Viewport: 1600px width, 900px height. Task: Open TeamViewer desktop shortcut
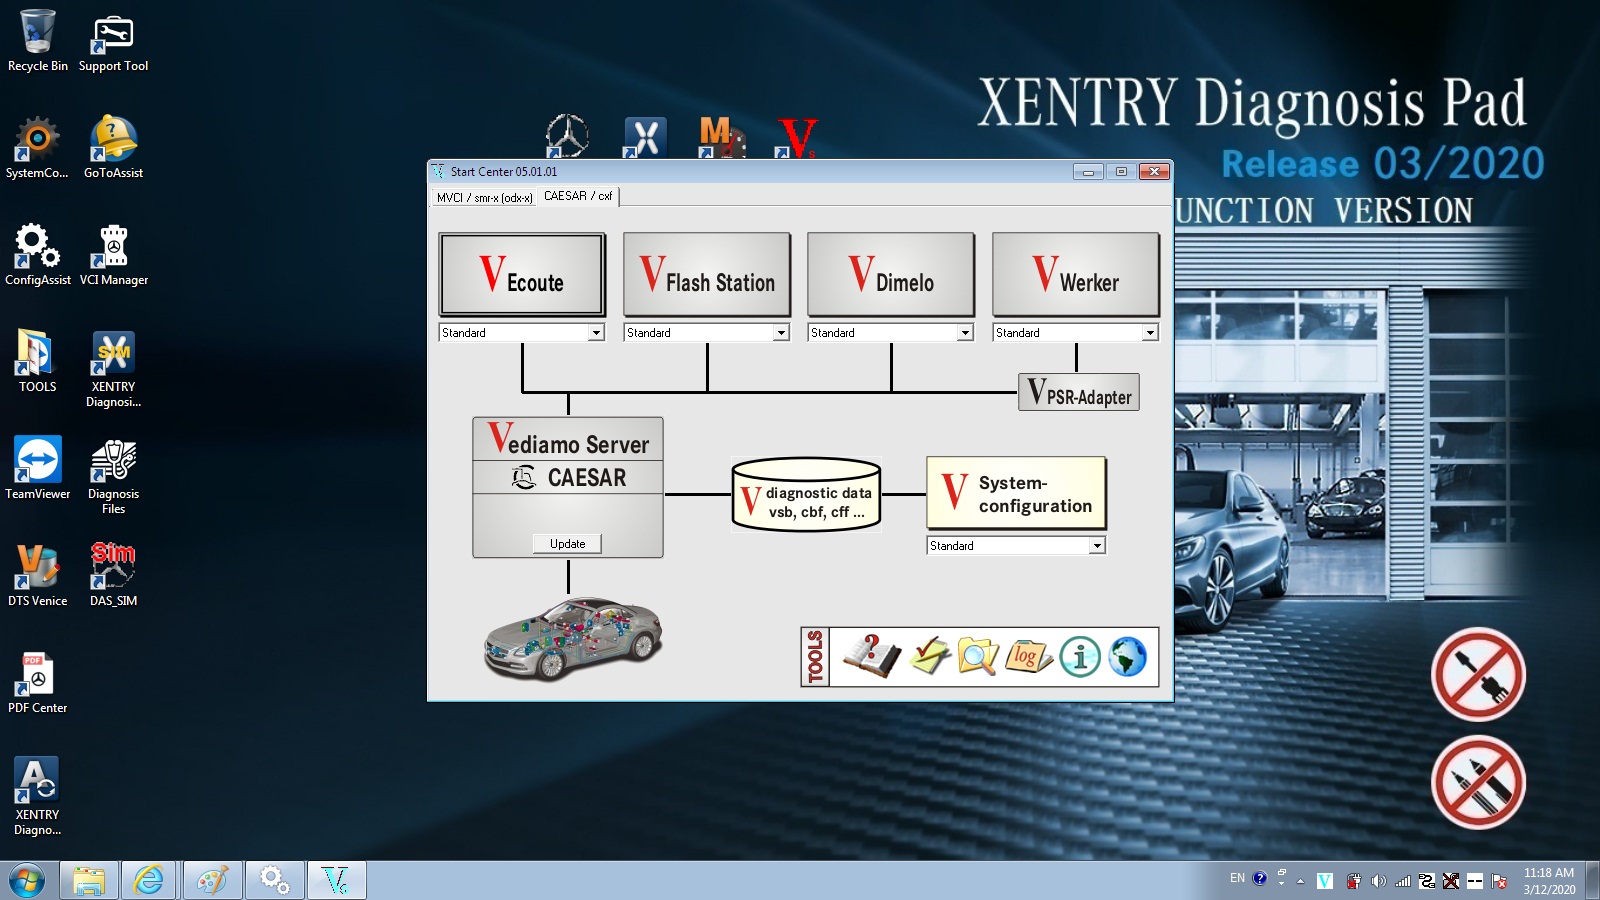pos(38,468)
